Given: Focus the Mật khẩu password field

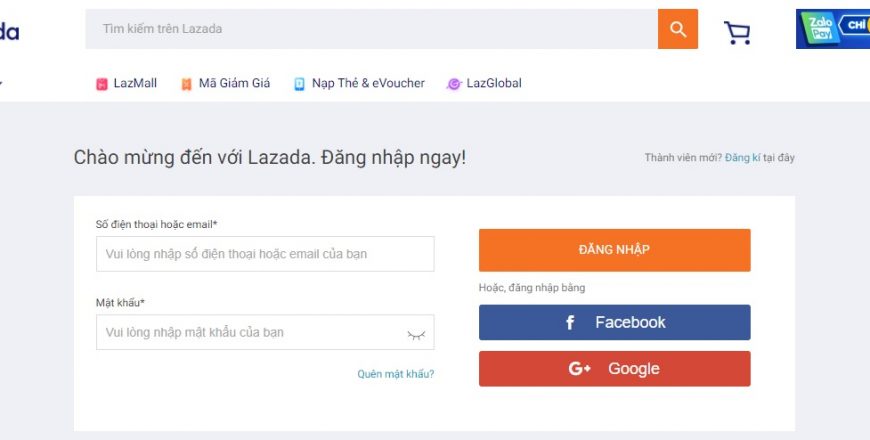Looking at the screenshot, I should point(265,332).
